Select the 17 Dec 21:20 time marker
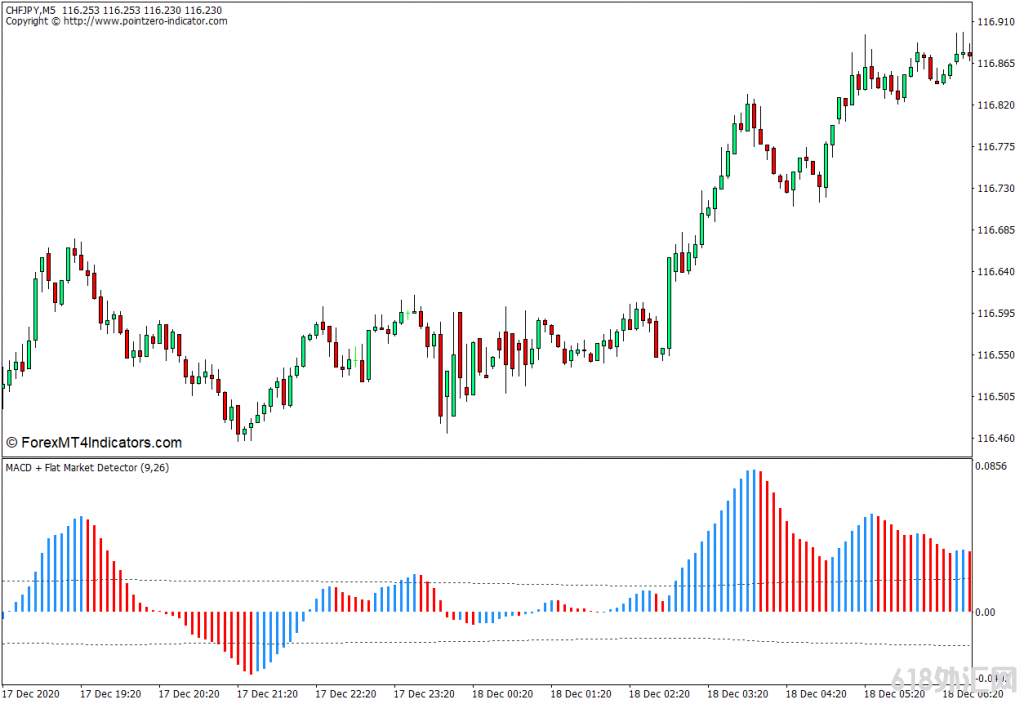The image size is (1024, 704). 266,693
